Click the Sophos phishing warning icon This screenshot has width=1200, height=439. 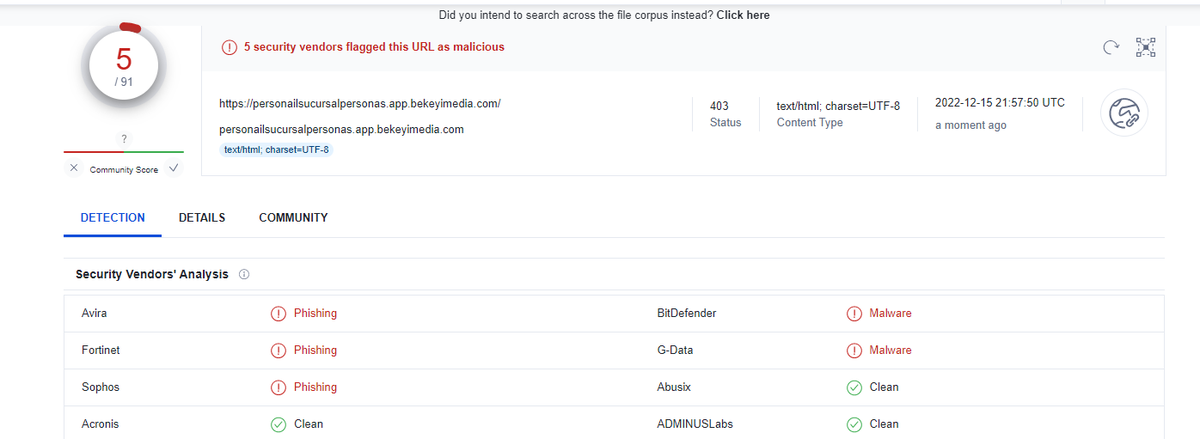(x=278, y=387)
